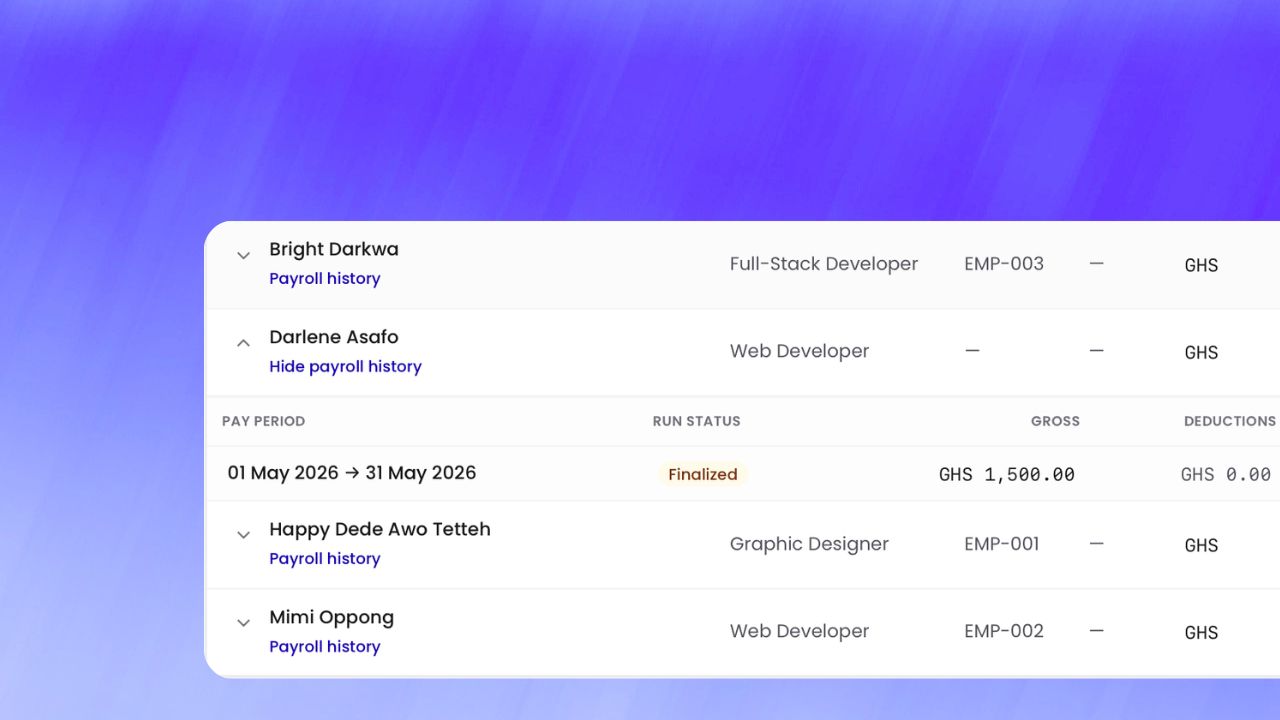Select the name Happy Dede Awo Tetteh
This screenshot has width=1280, height=720.
380,530
